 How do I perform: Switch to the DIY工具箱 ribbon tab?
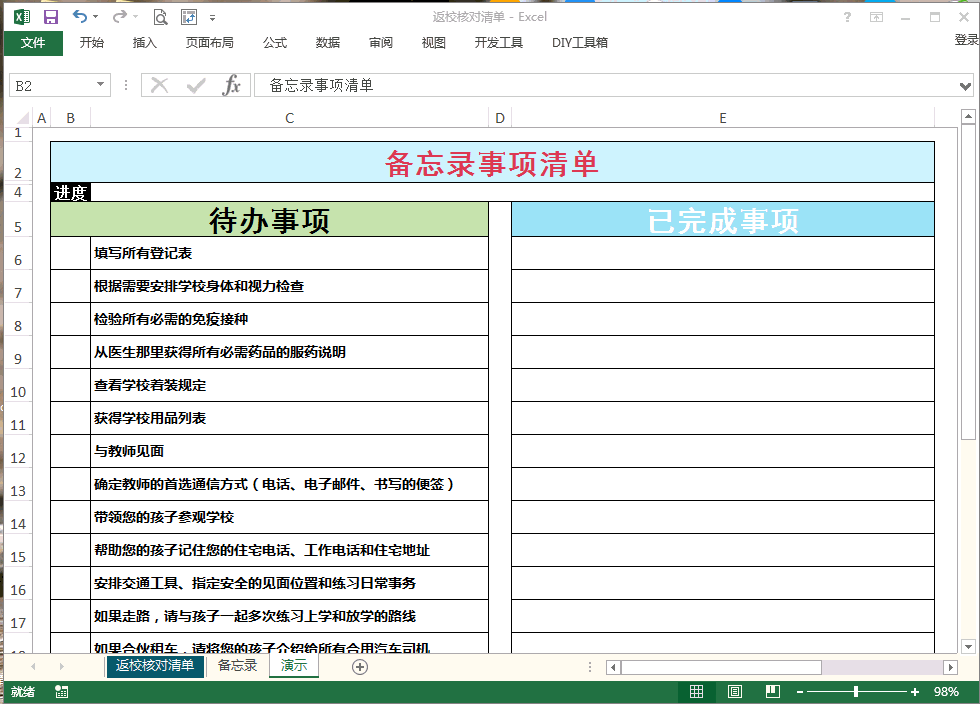(579, 43)
